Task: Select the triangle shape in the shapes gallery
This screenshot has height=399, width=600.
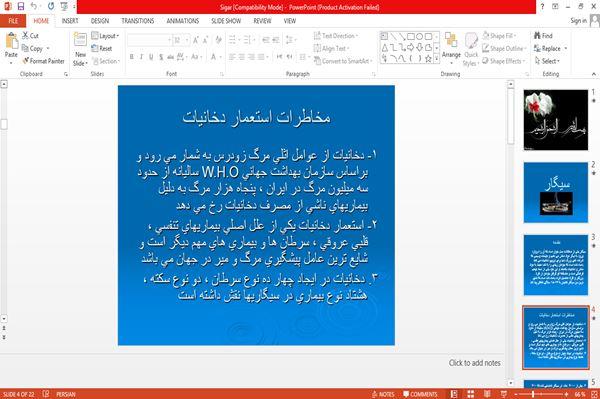Action: pyautogui.click(x=385, y=47)
